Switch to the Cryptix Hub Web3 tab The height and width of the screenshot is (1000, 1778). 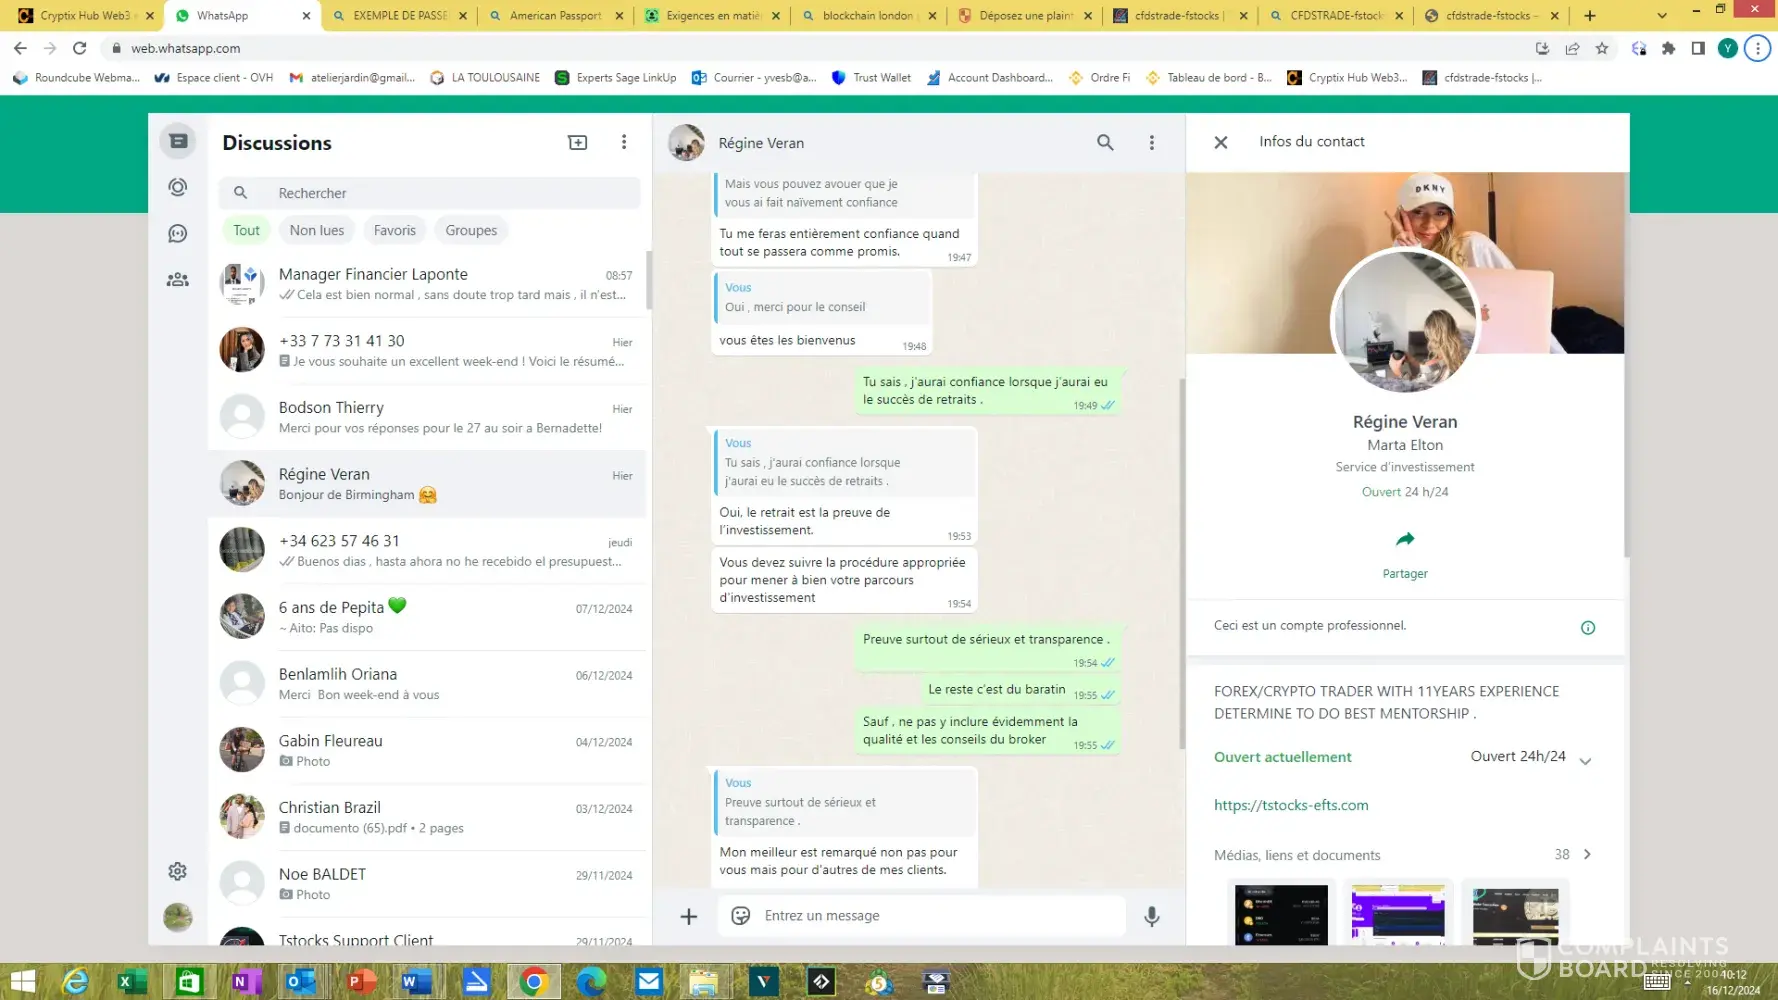[85, 15]
